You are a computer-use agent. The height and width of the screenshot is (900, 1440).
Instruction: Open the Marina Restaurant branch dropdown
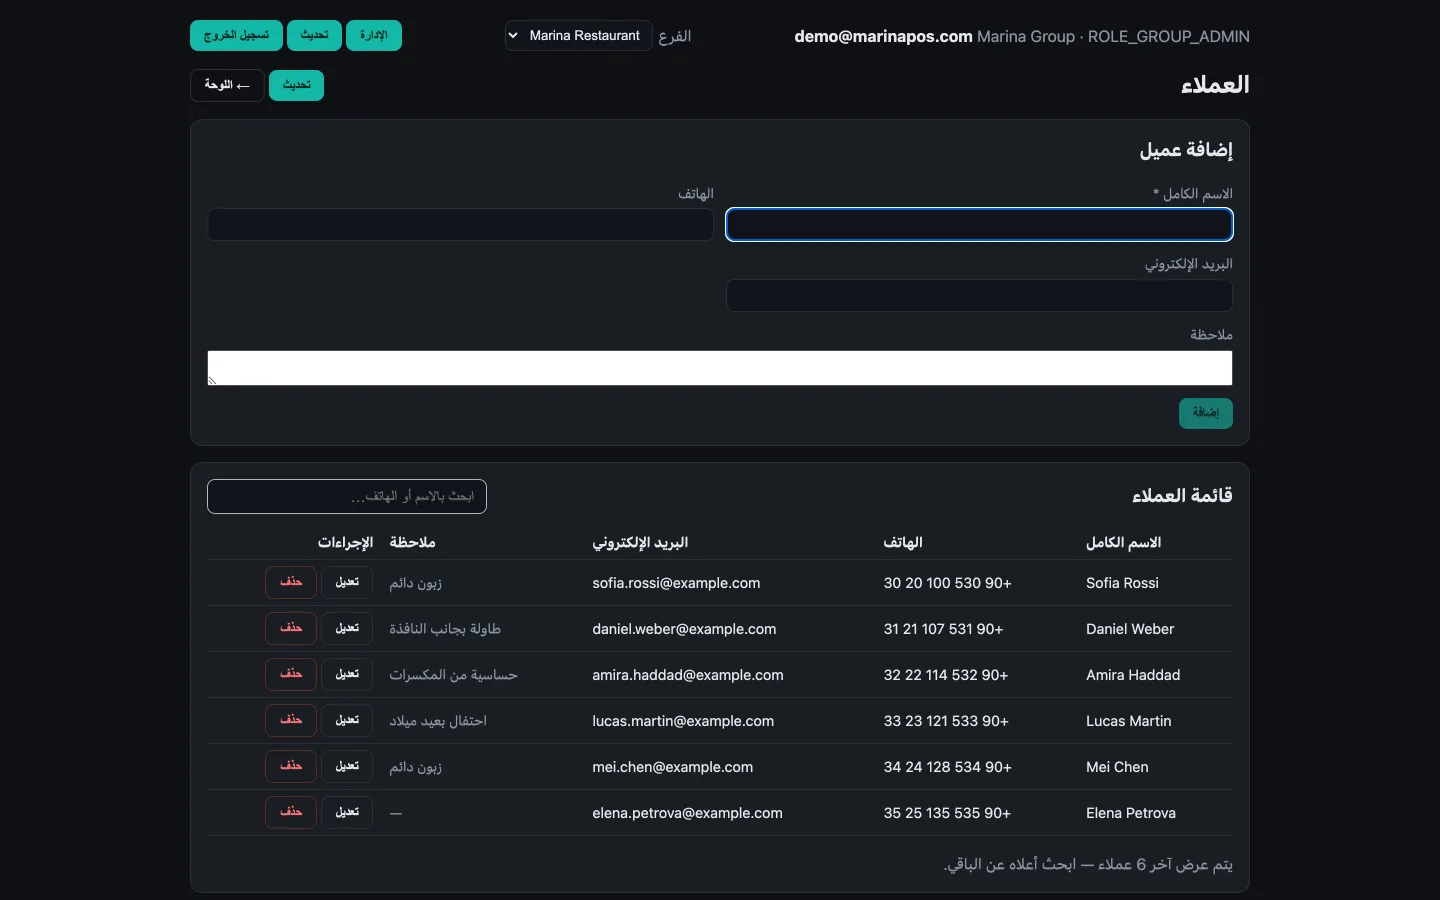click(x=578, y=36)
